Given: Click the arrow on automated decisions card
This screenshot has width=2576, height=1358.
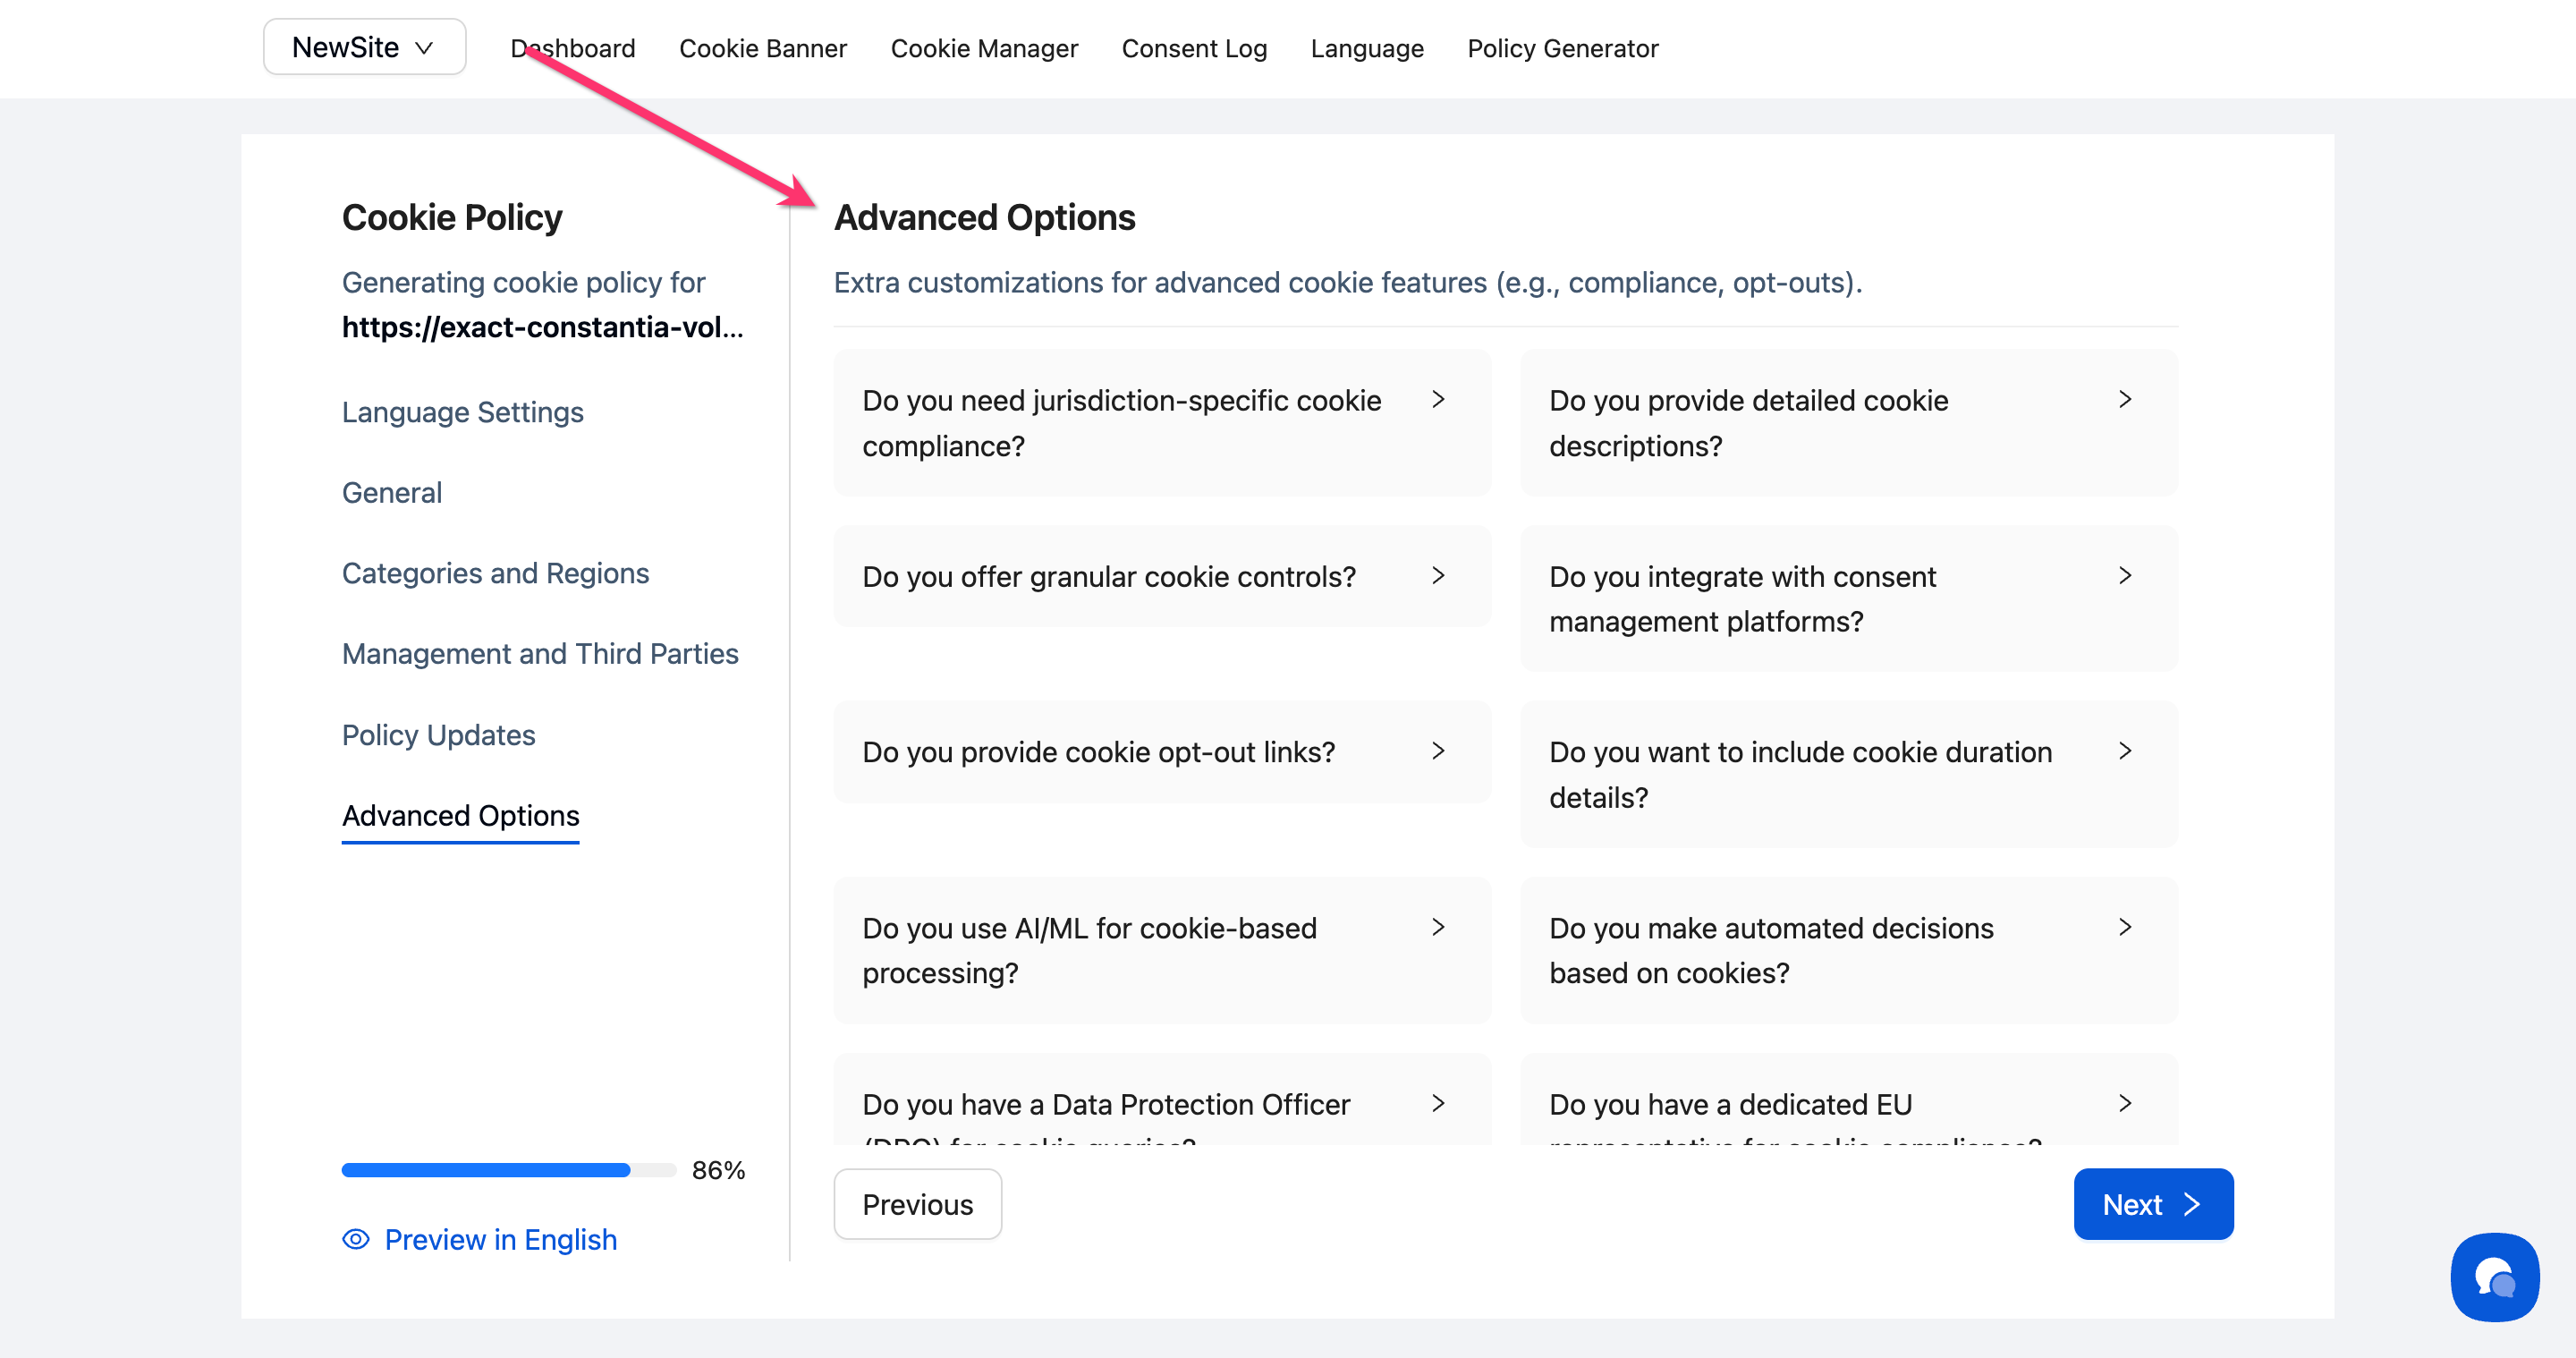Looking at the screenshot, I should point(2124,927).
